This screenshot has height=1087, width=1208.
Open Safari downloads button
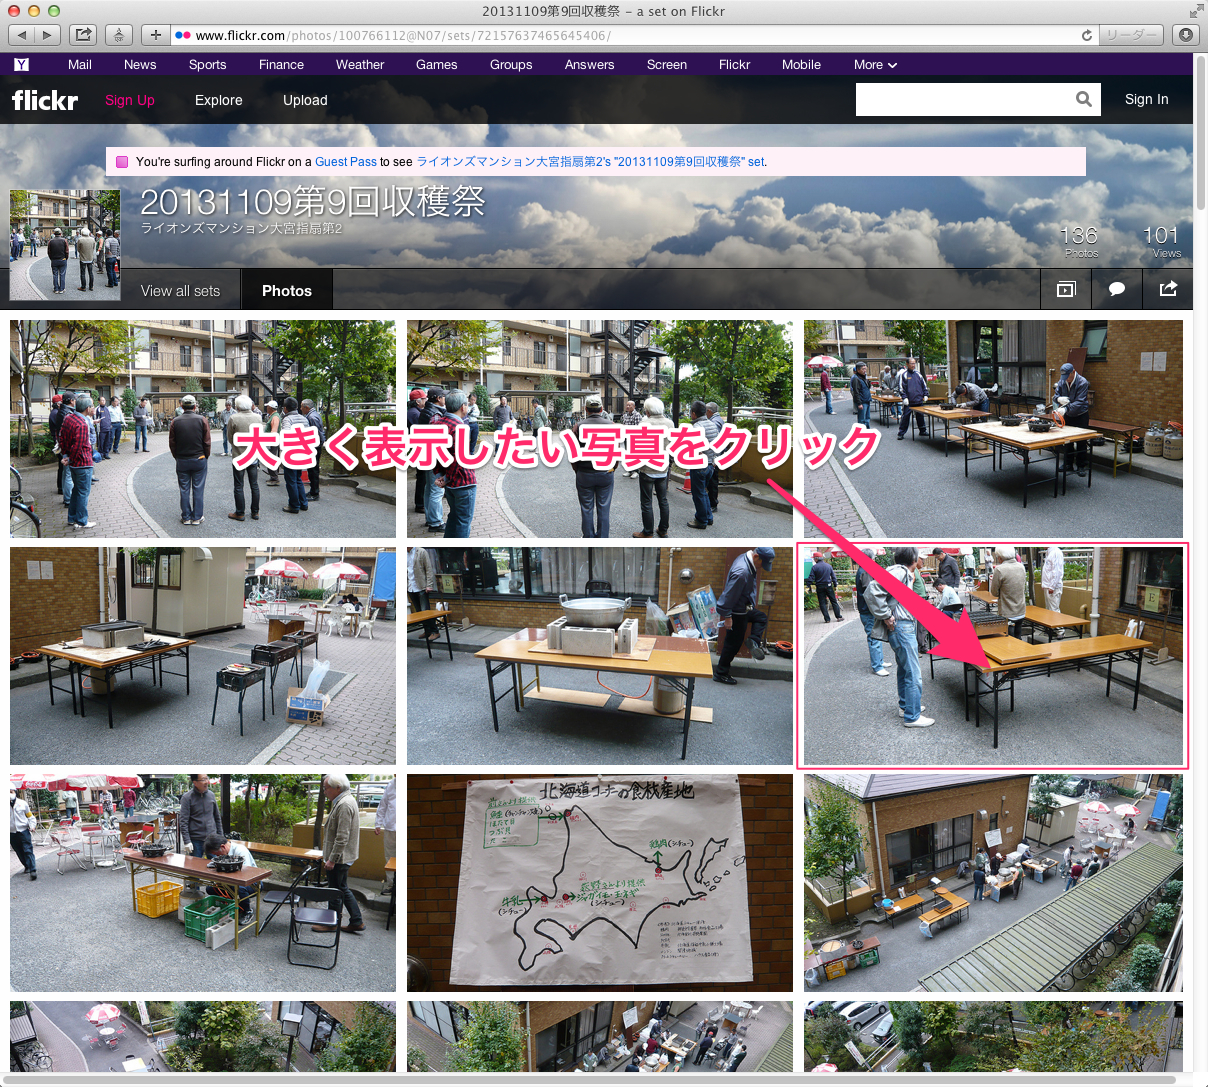point(1186,35)
